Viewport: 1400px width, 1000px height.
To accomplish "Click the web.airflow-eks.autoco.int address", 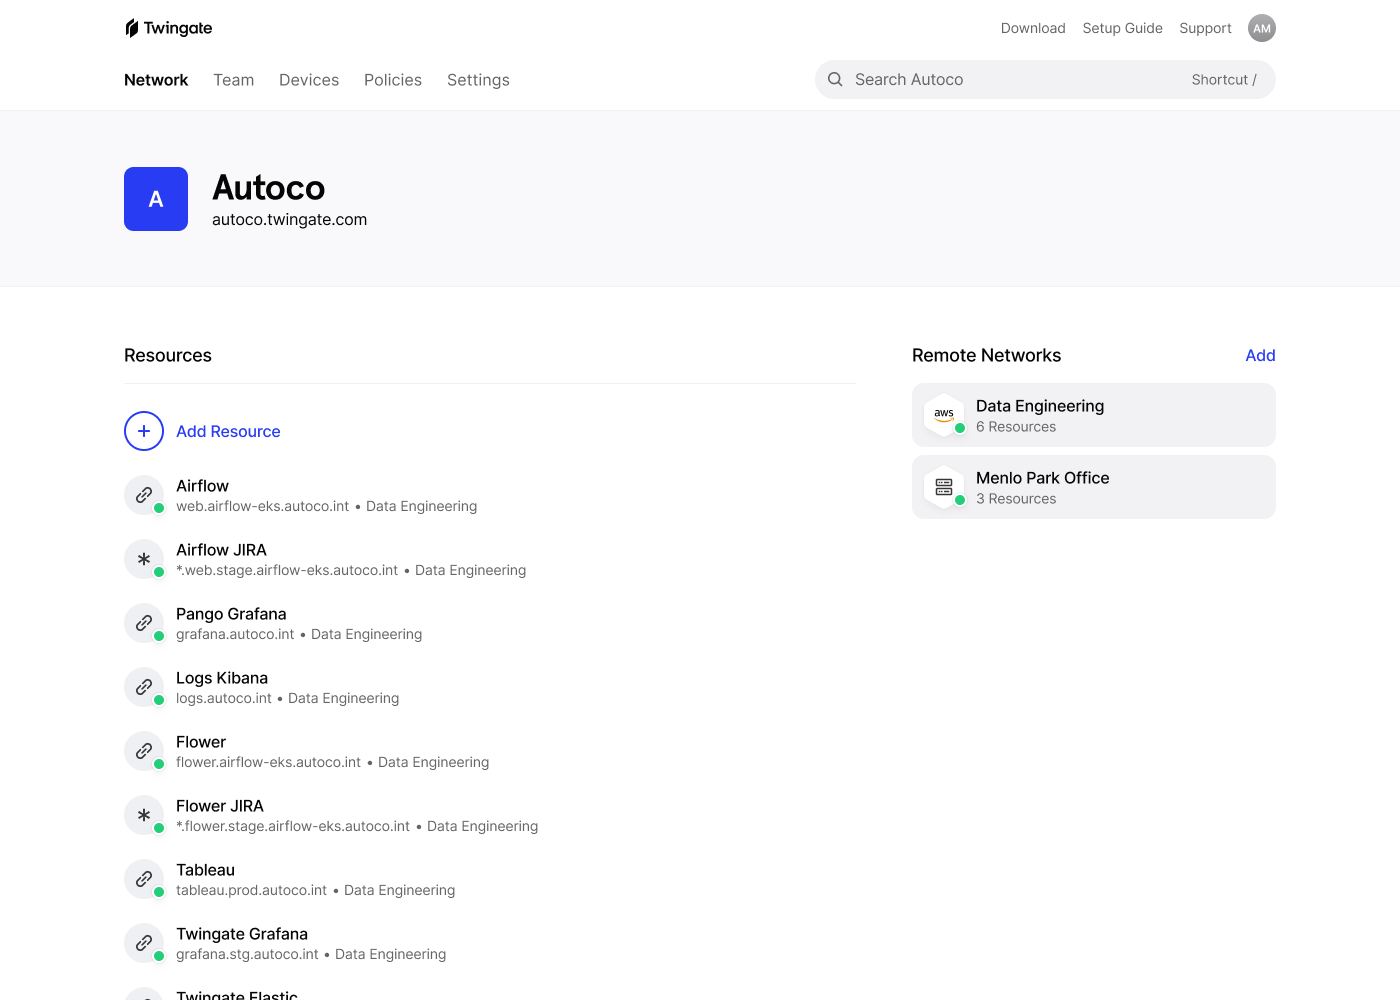I will coord(262,506).
